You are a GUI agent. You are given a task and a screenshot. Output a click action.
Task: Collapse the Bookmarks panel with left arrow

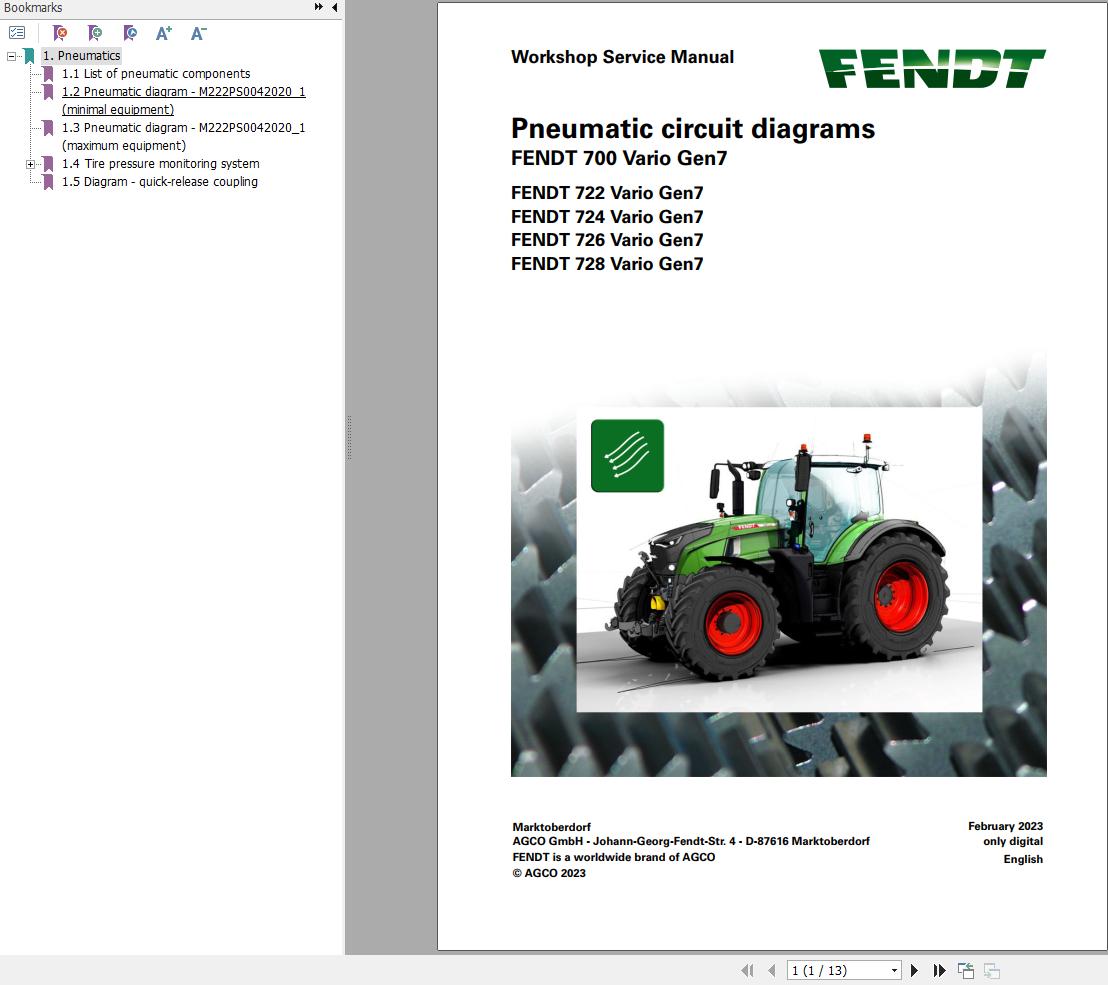[x=334, y=7]
